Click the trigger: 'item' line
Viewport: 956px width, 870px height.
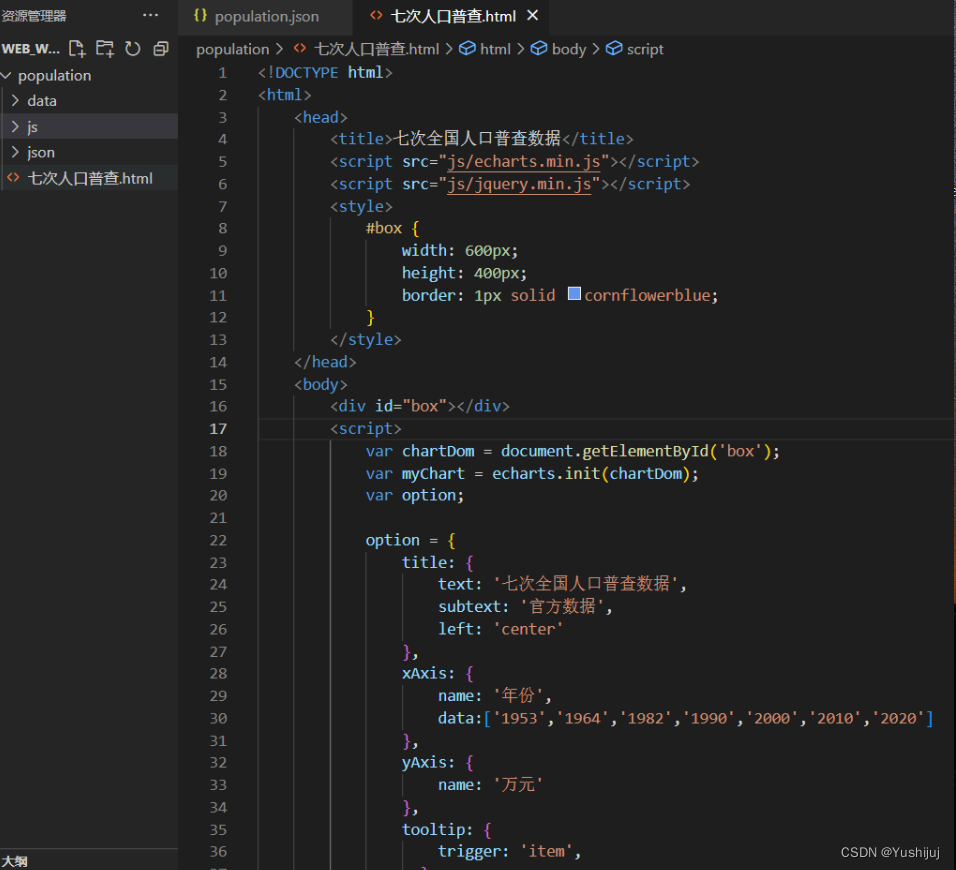coord(509,852)
